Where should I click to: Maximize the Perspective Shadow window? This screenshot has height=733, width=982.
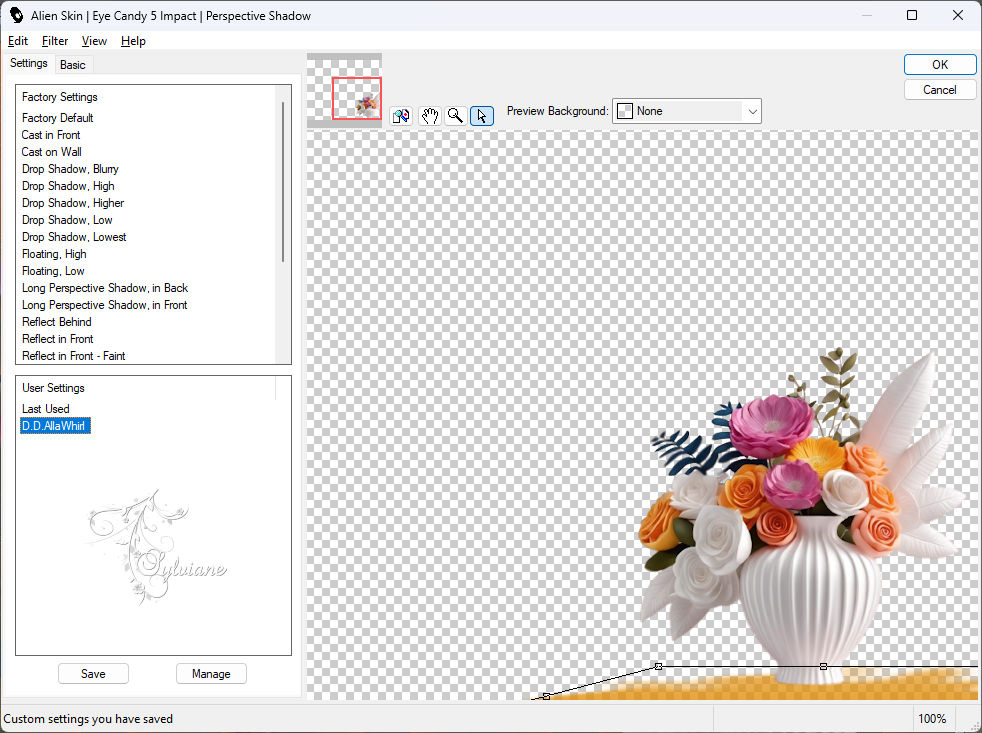point(912,15)
